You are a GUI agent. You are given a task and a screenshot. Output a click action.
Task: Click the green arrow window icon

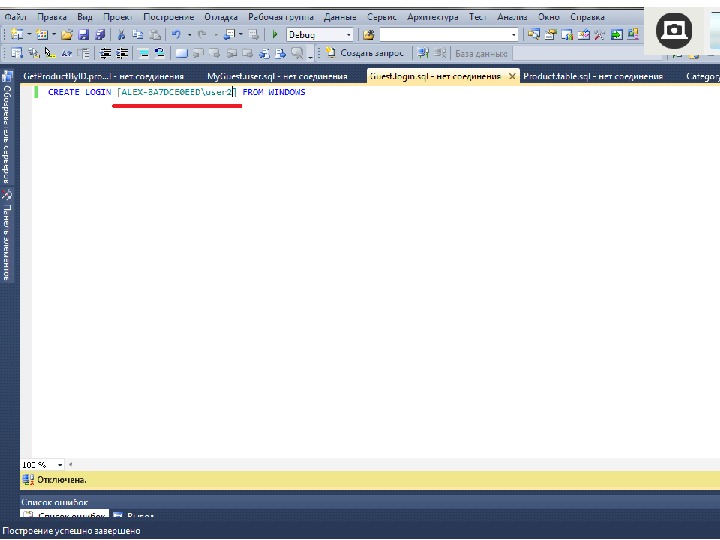click(x=617, y=34)
